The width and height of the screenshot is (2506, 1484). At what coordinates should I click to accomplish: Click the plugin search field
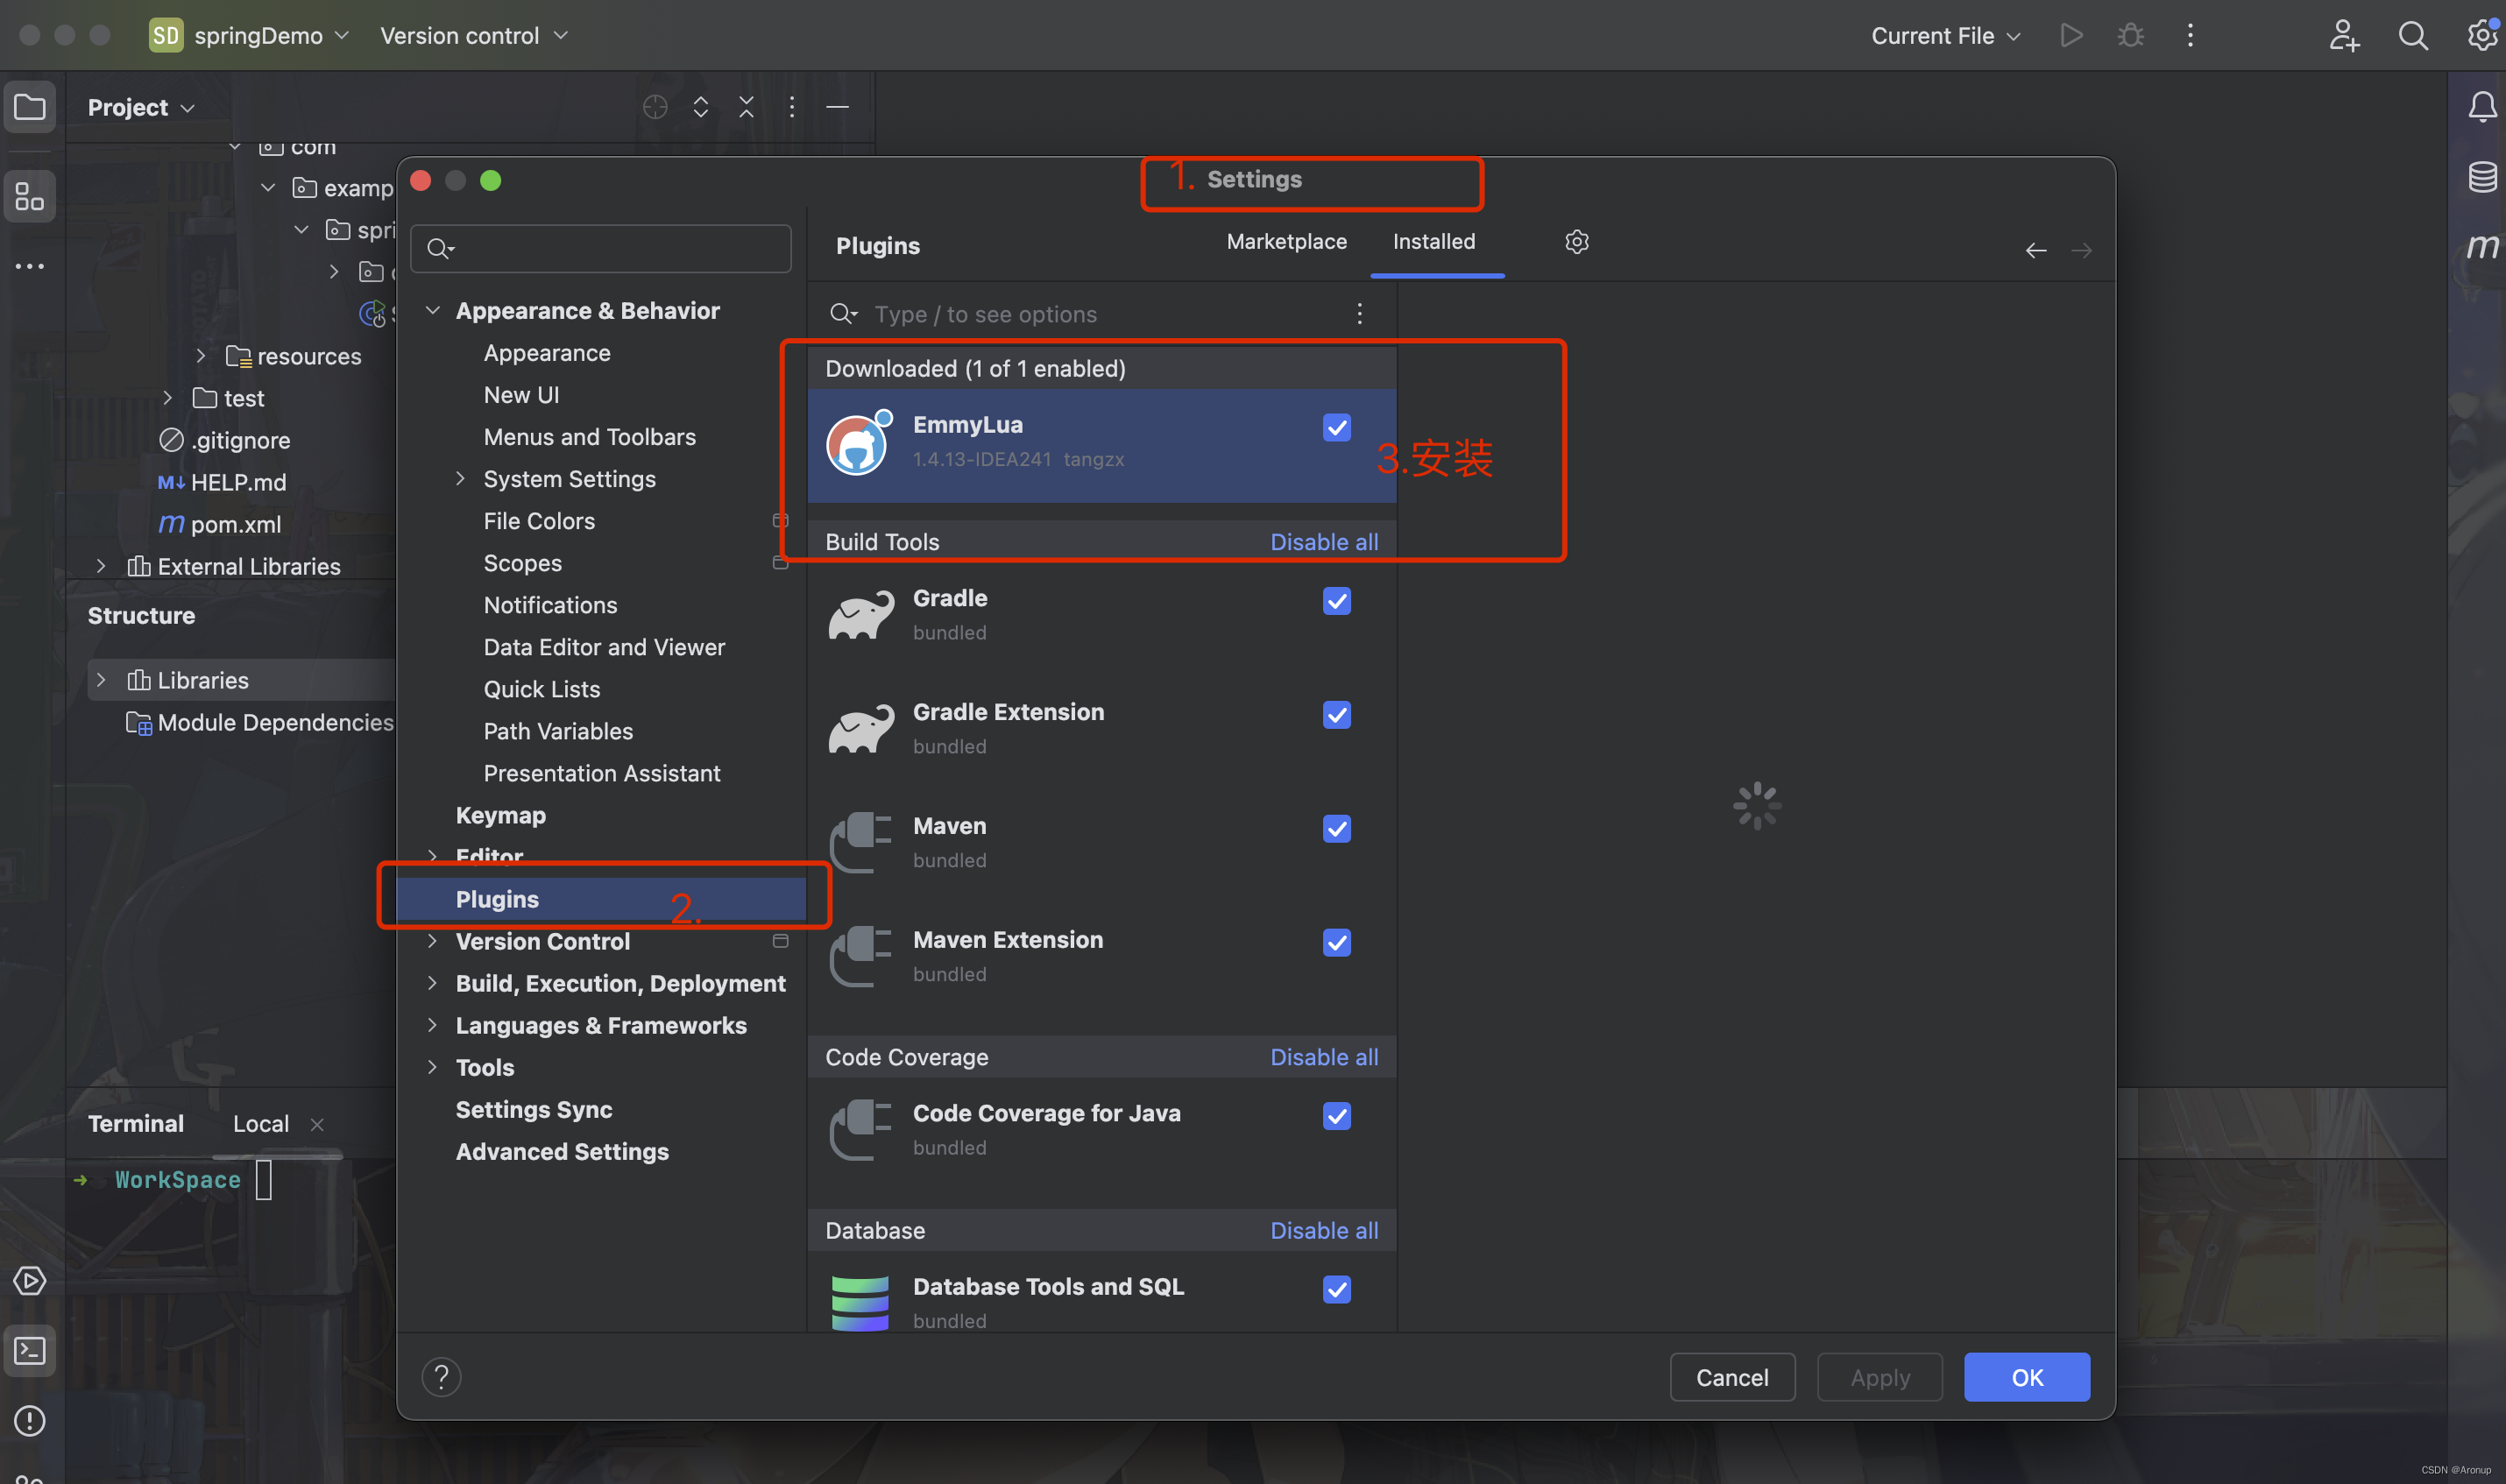[x=1085, y=314]
